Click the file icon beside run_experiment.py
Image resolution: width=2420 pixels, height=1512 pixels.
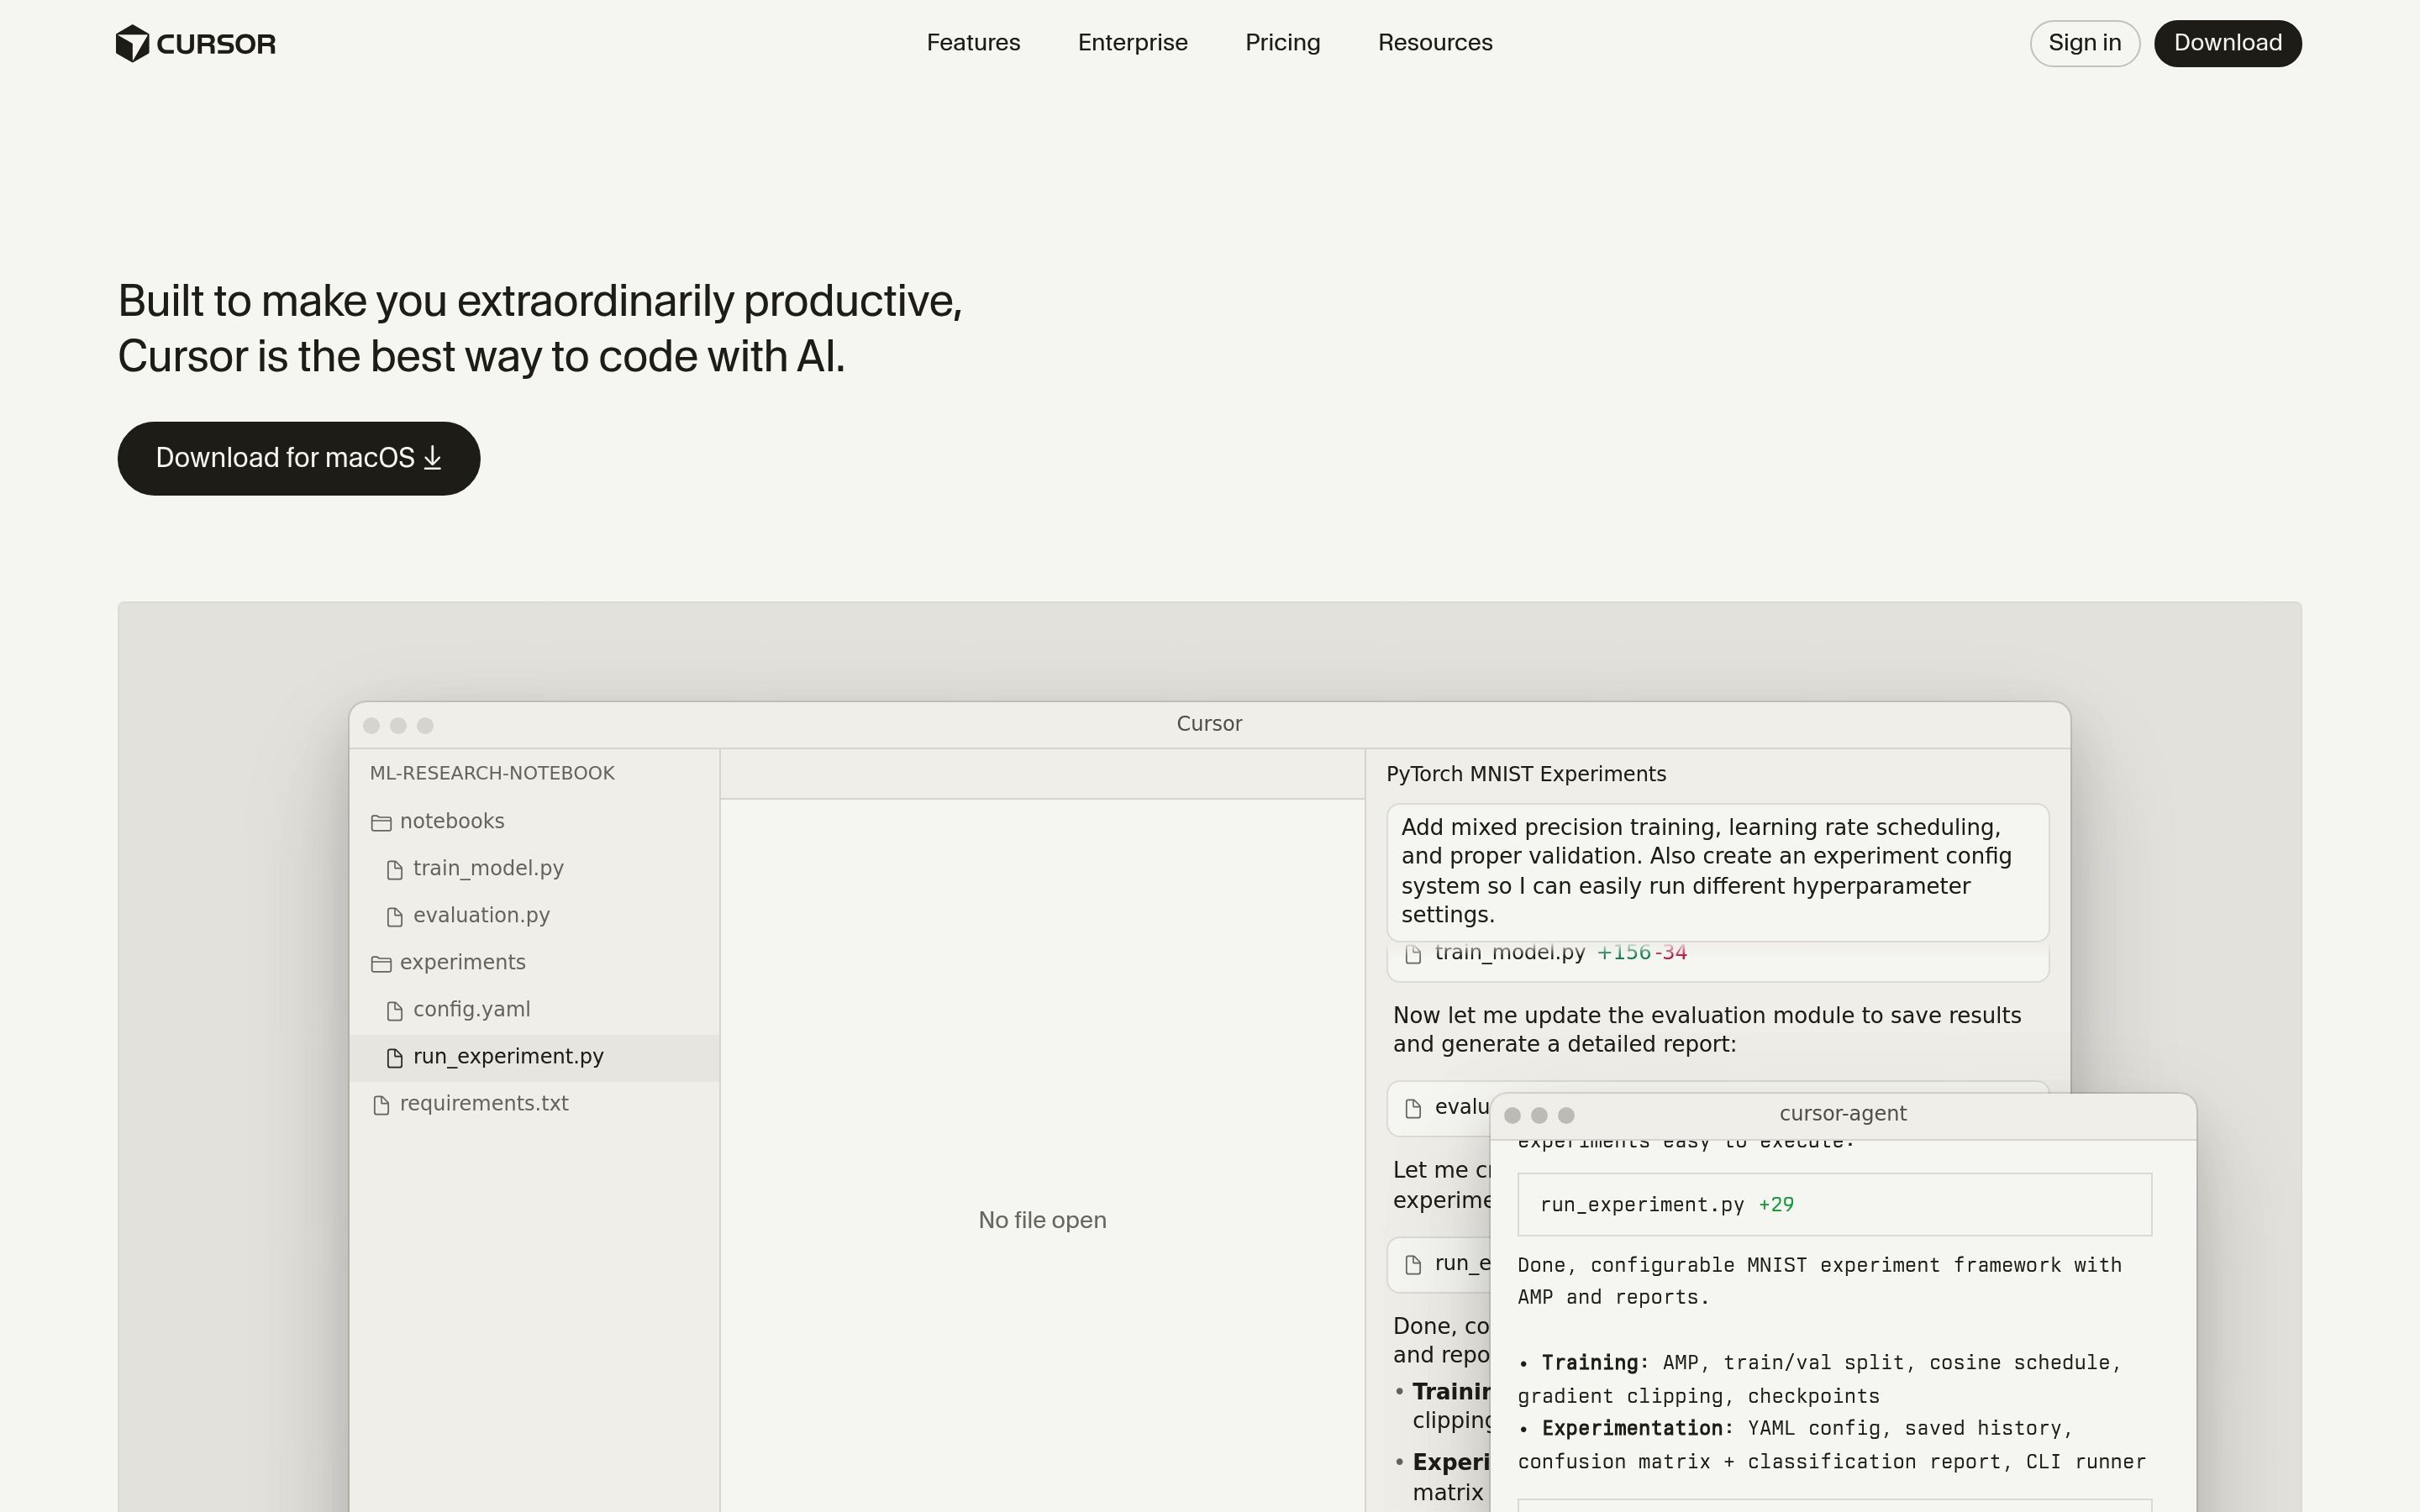pyautogui.click(x=394, y=1057)
